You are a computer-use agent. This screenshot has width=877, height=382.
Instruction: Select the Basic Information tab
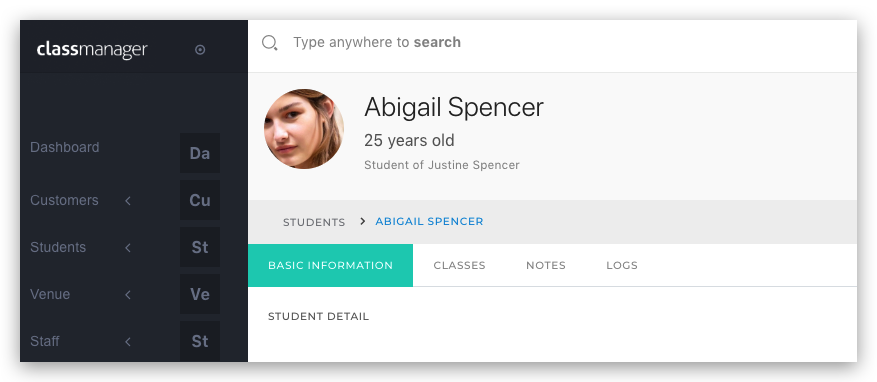coord(331,265)
